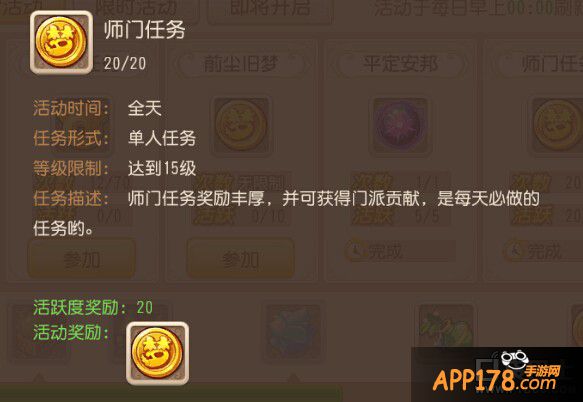Tap the gold coin icon next to 活动奖励
Viewport: 583px width, 402px height.
[x=157, y=353]
